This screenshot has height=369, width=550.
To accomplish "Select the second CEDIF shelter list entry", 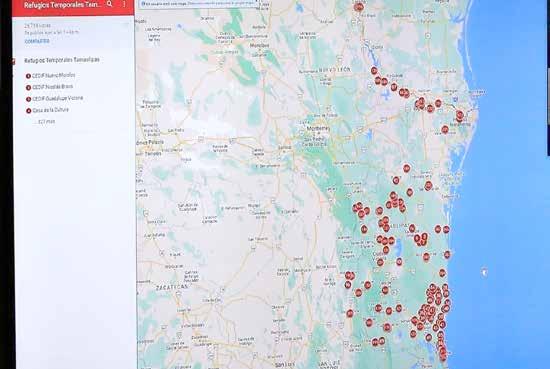I will [x=53, y=87].
